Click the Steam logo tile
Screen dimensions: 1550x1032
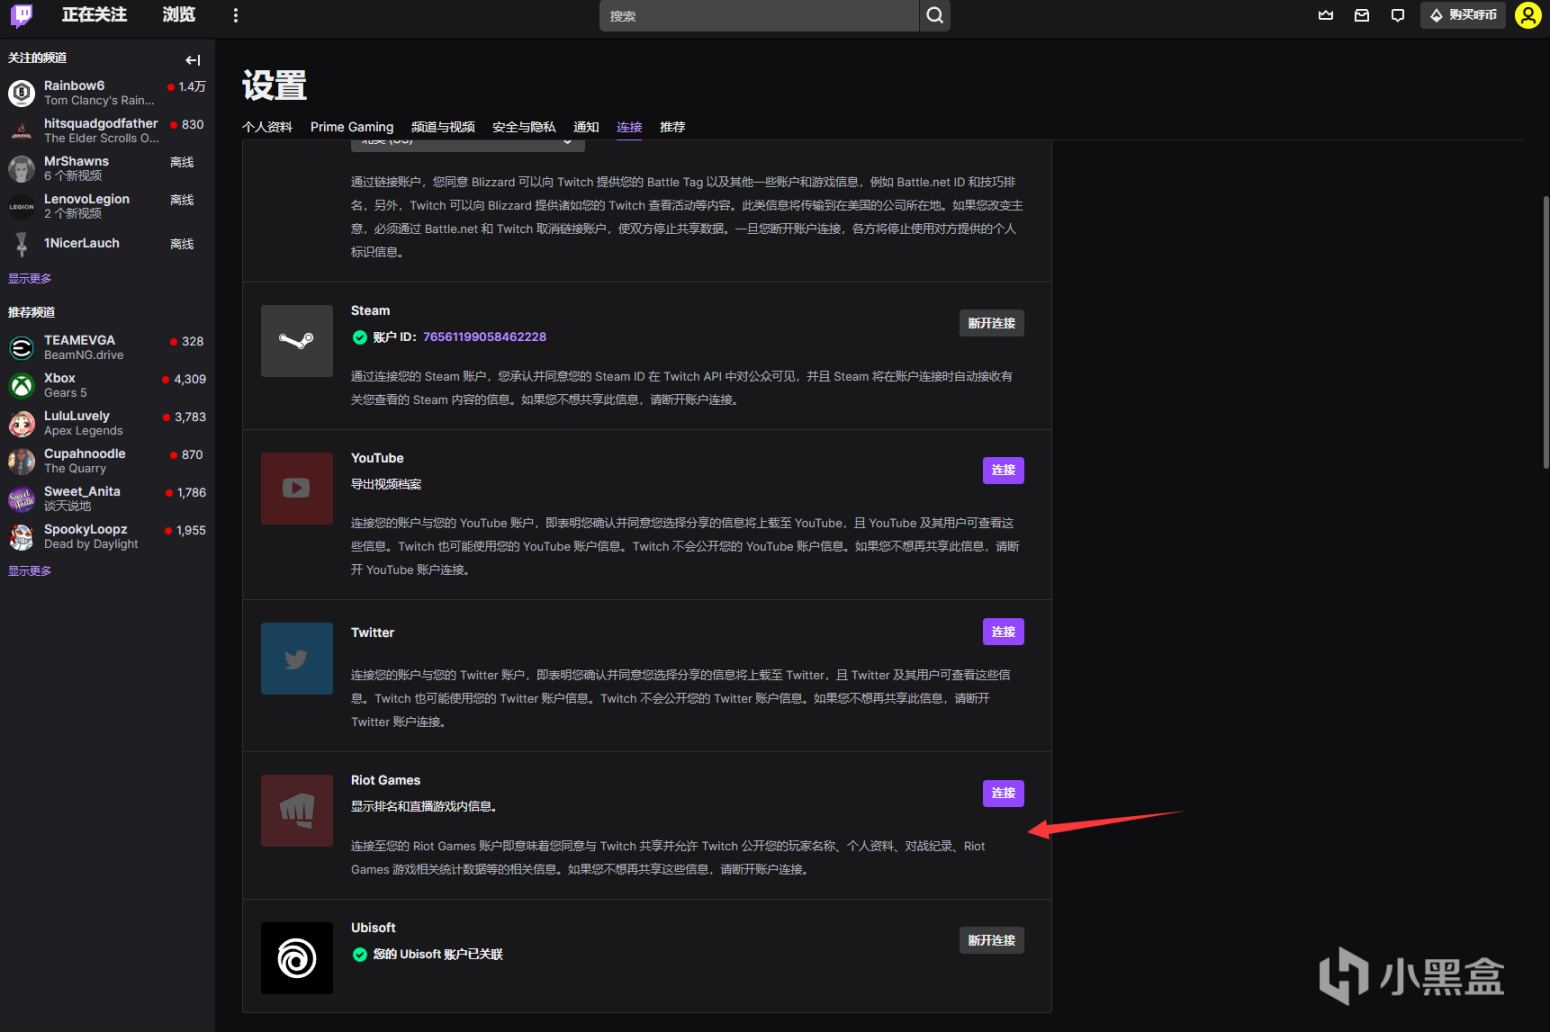297,341
